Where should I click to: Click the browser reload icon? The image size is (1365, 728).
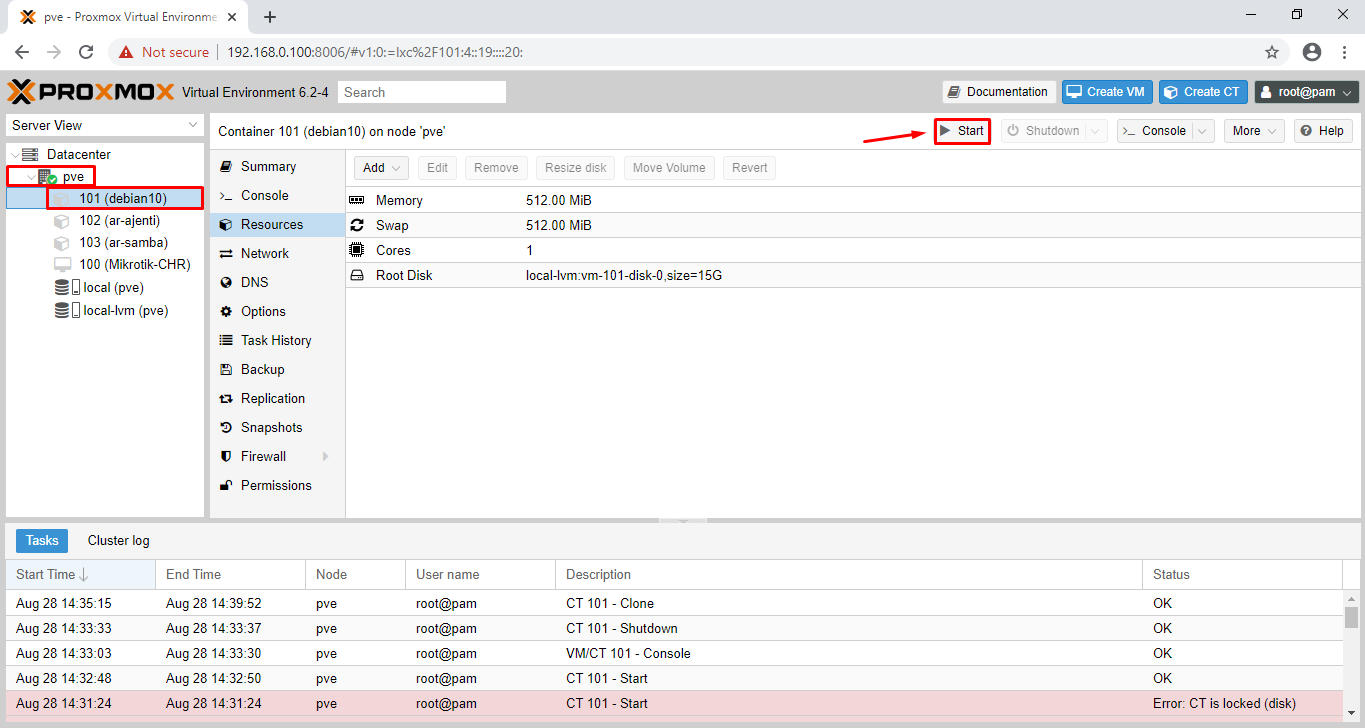tap(86, 52)
